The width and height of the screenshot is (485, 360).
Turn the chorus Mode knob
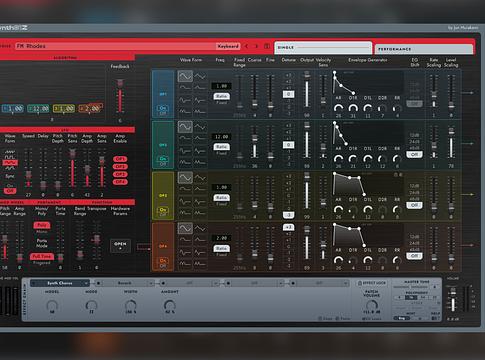[x=91, y=305]
